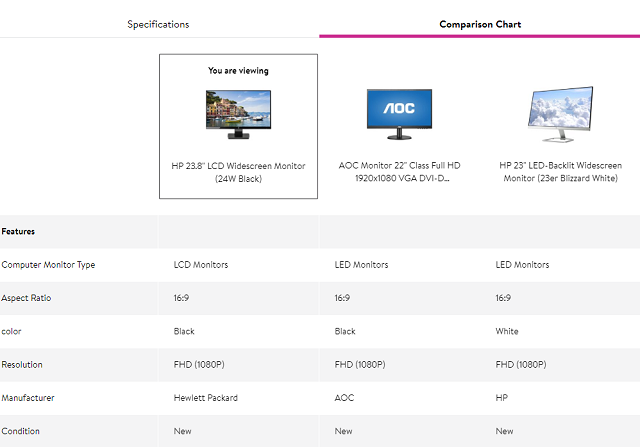Click the "You are viewing" label
640x447 pixels.
click(x=238, y=71)
